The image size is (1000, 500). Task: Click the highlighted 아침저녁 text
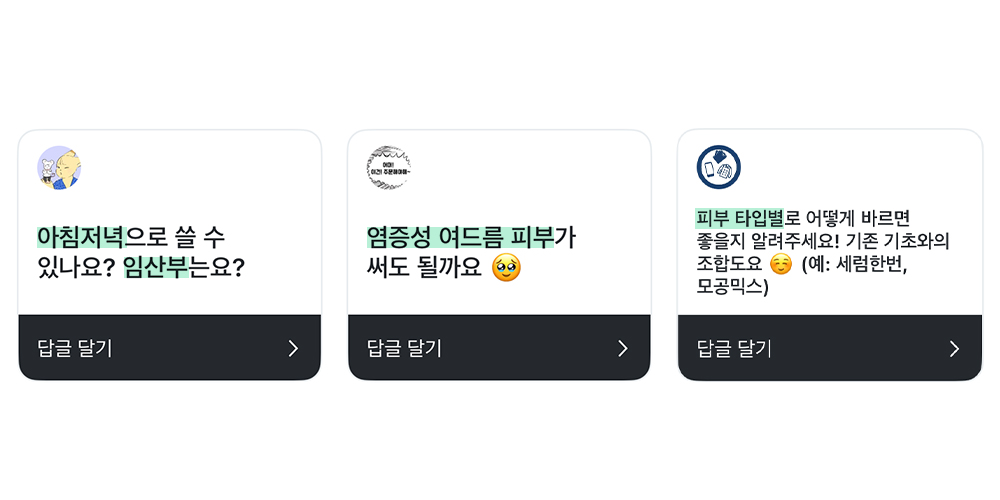coord(81,237)
